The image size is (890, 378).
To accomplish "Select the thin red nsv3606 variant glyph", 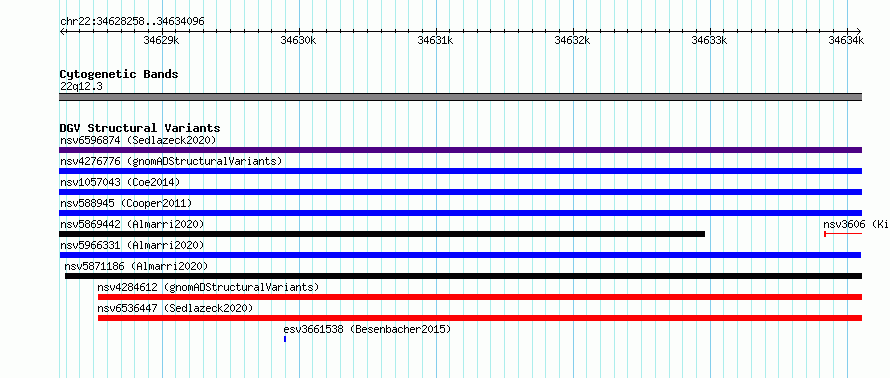I will [x=843, y=234].
